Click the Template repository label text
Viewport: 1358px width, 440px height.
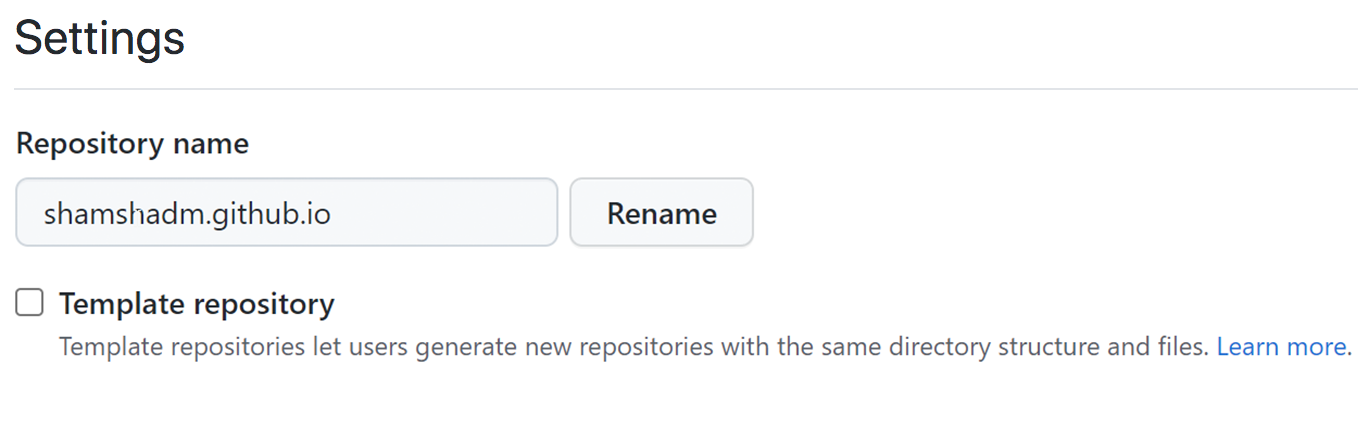(x=197, y=303)
